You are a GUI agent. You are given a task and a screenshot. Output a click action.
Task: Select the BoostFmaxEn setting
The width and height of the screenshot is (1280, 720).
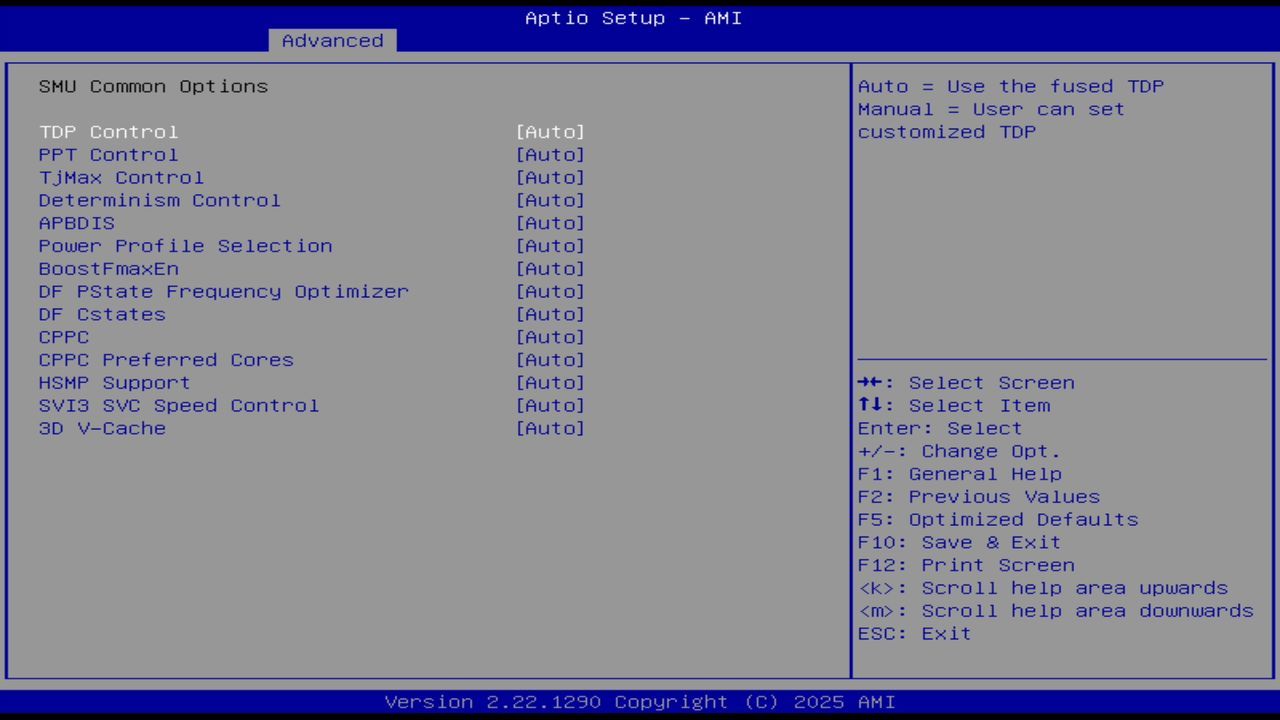tap(108, 269)
